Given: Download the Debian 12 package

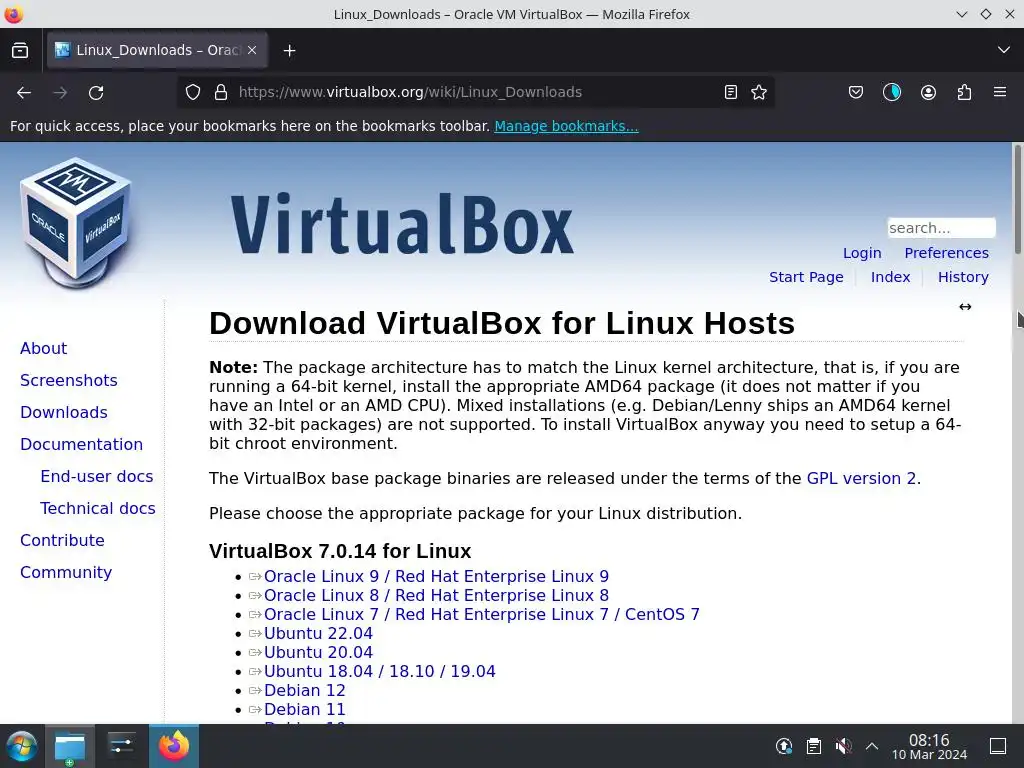Looking at the screenshot, I should (304, 690).
